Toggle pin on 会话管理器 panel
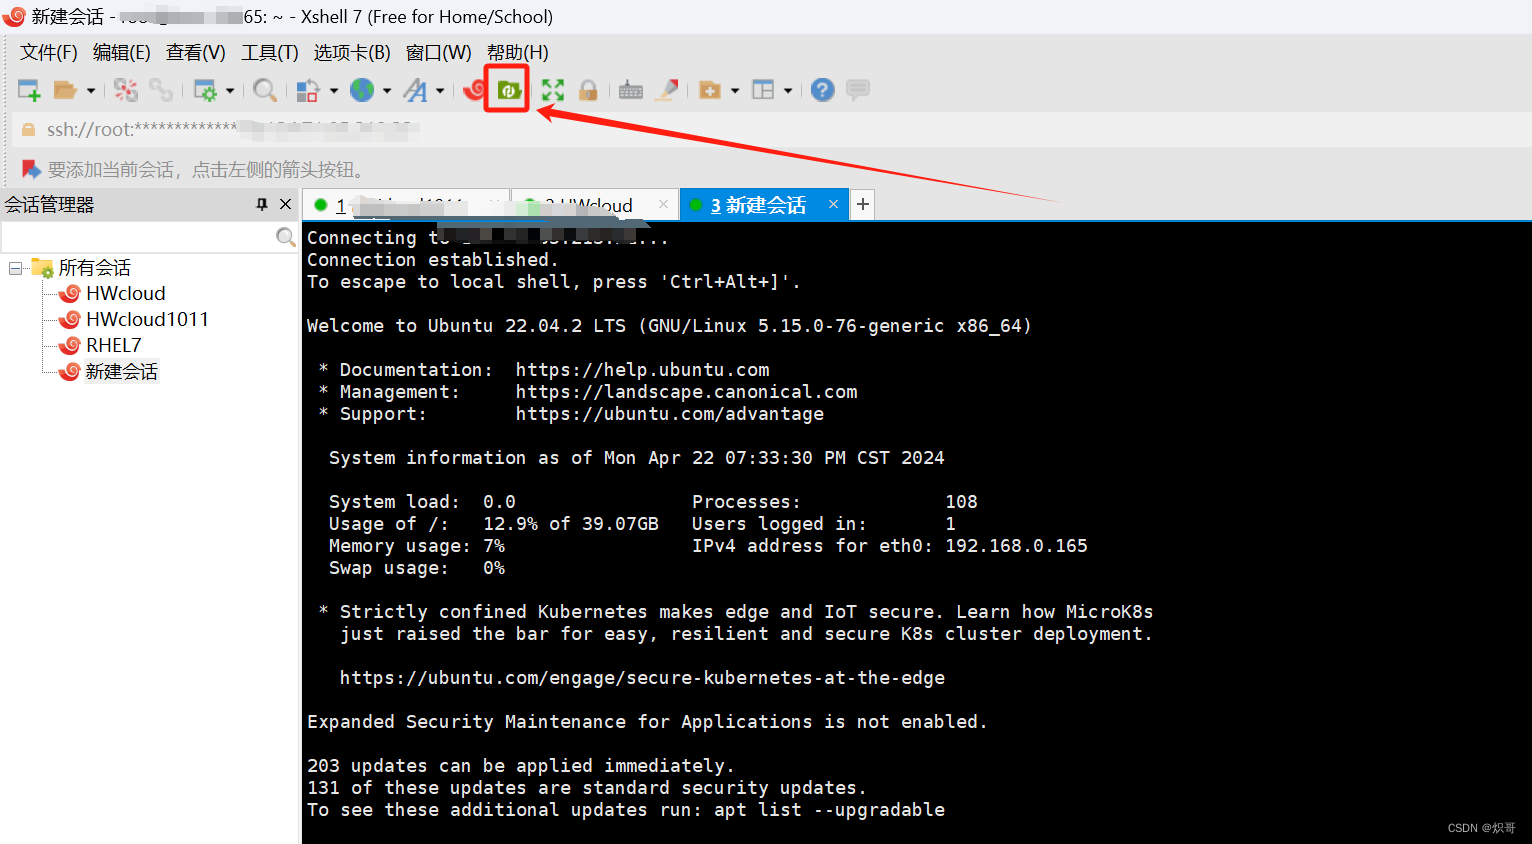Screen dimensions: 1532x844 (262, 204)
